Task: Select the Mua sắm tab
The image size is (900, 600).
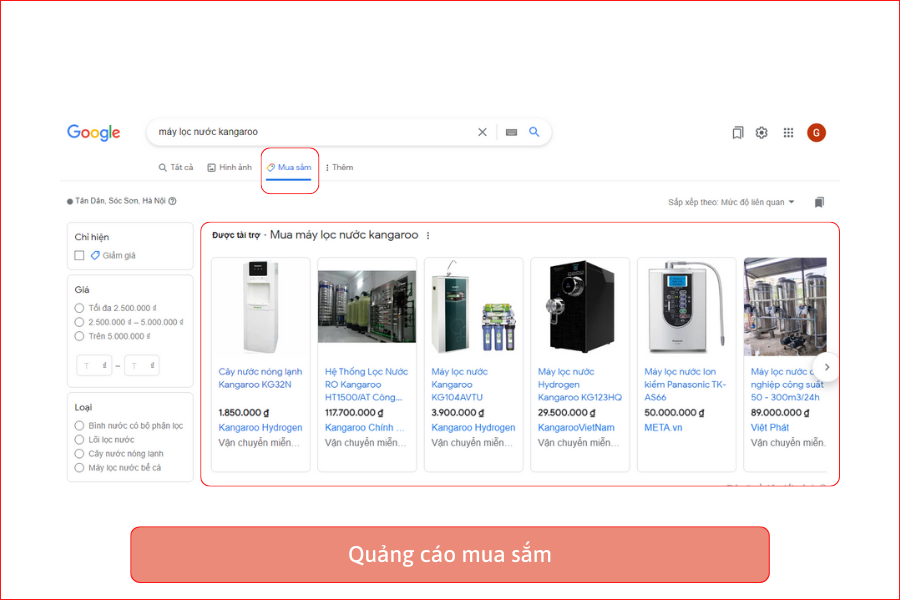Action: (x=289, y=168)
